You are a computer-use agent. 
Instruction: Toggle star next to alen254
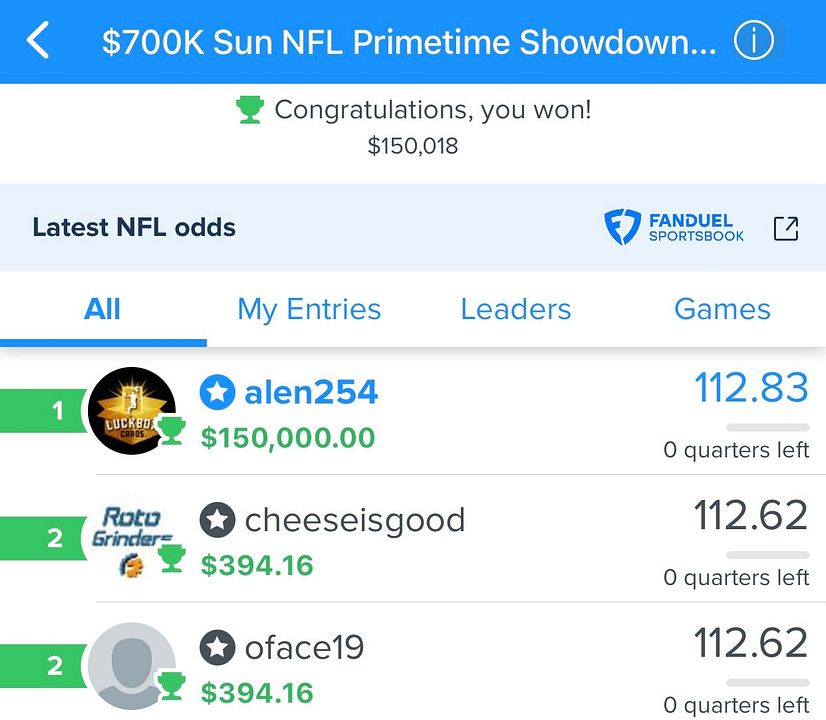point(217,392)
